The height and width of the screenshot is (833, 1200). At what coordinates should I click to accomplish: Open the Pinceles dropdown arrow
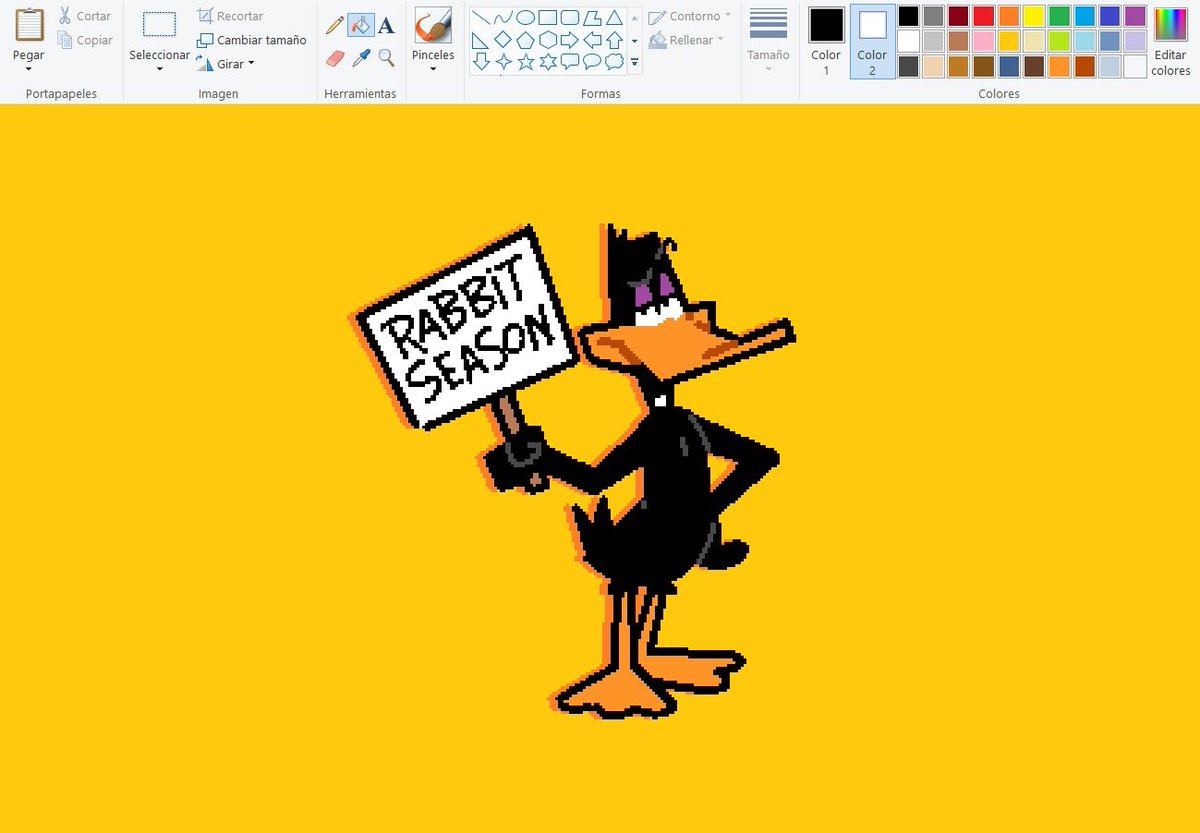pos(433,69)
